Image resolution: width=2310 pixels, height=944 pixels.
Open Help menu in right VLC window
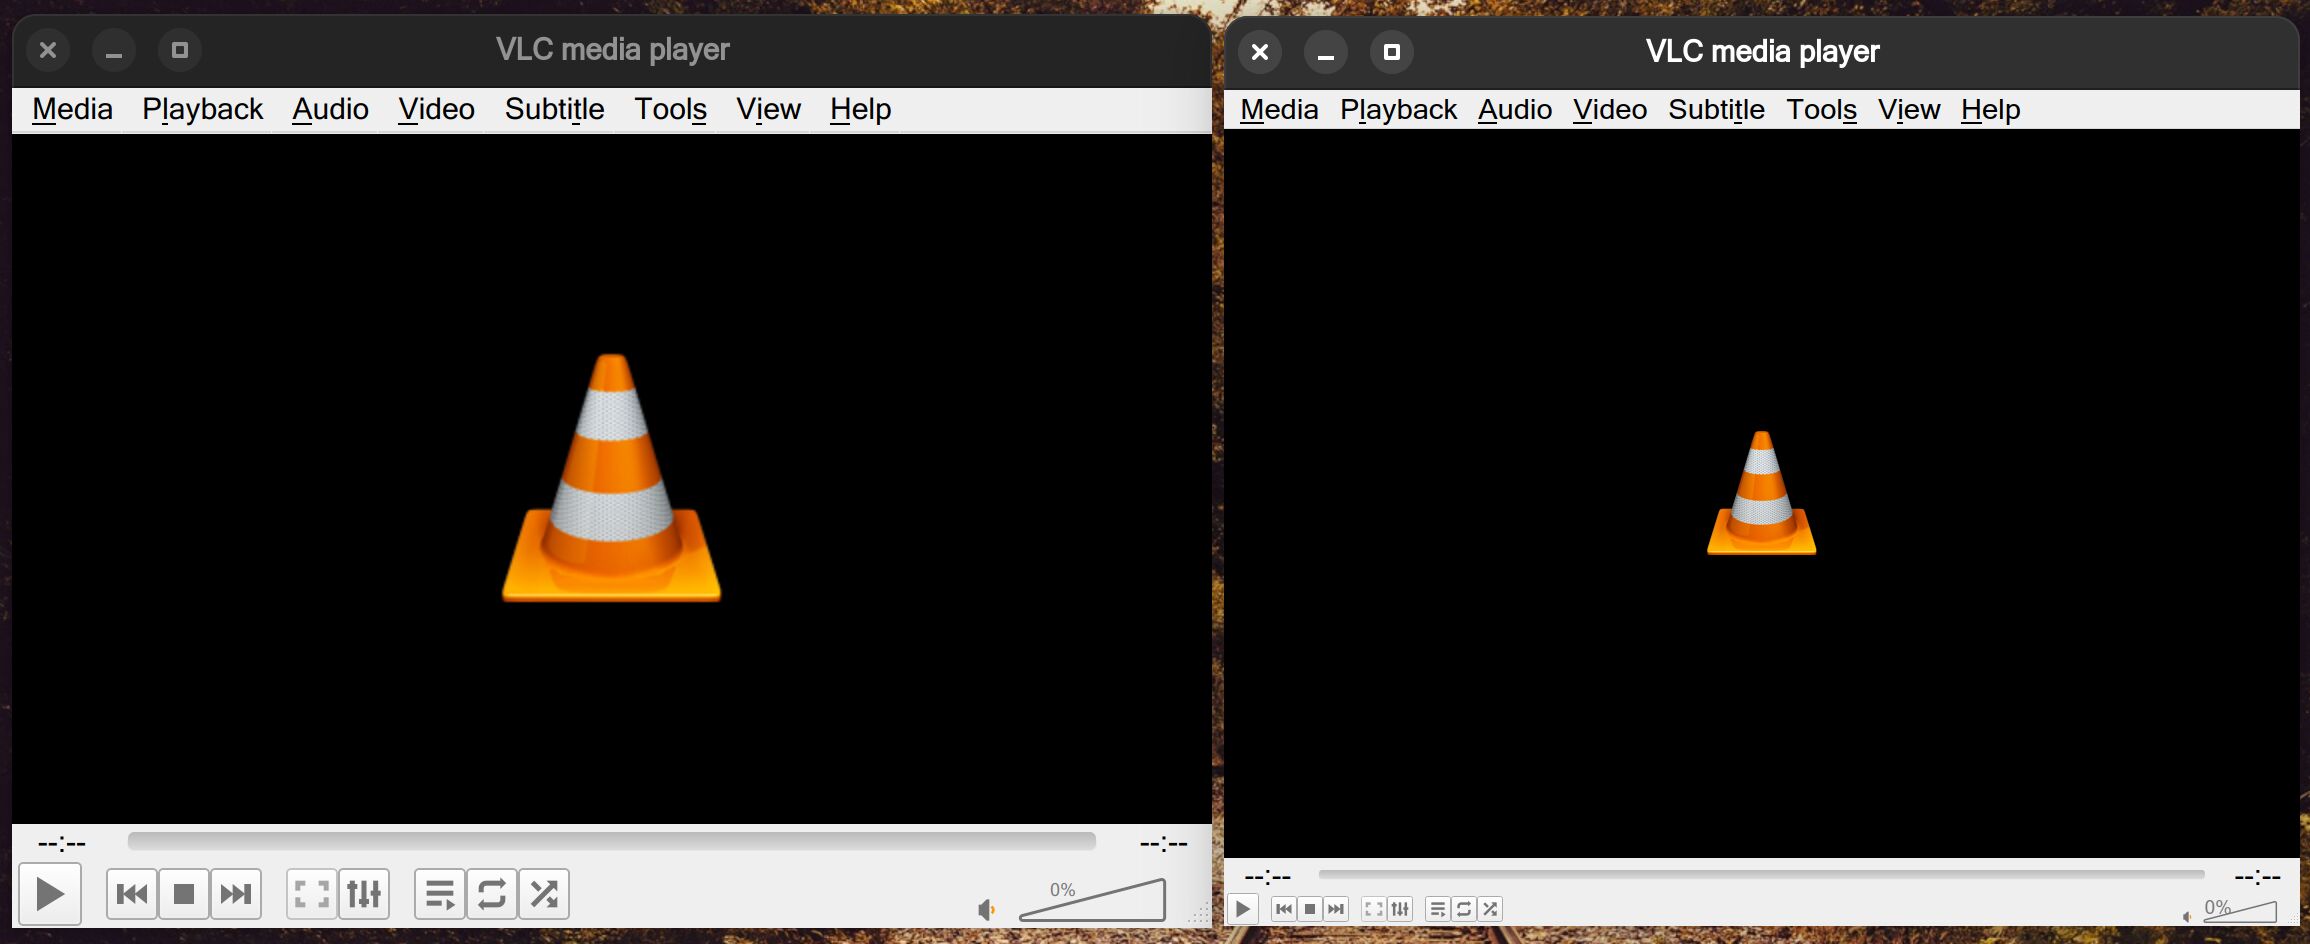coord(1990,109)
